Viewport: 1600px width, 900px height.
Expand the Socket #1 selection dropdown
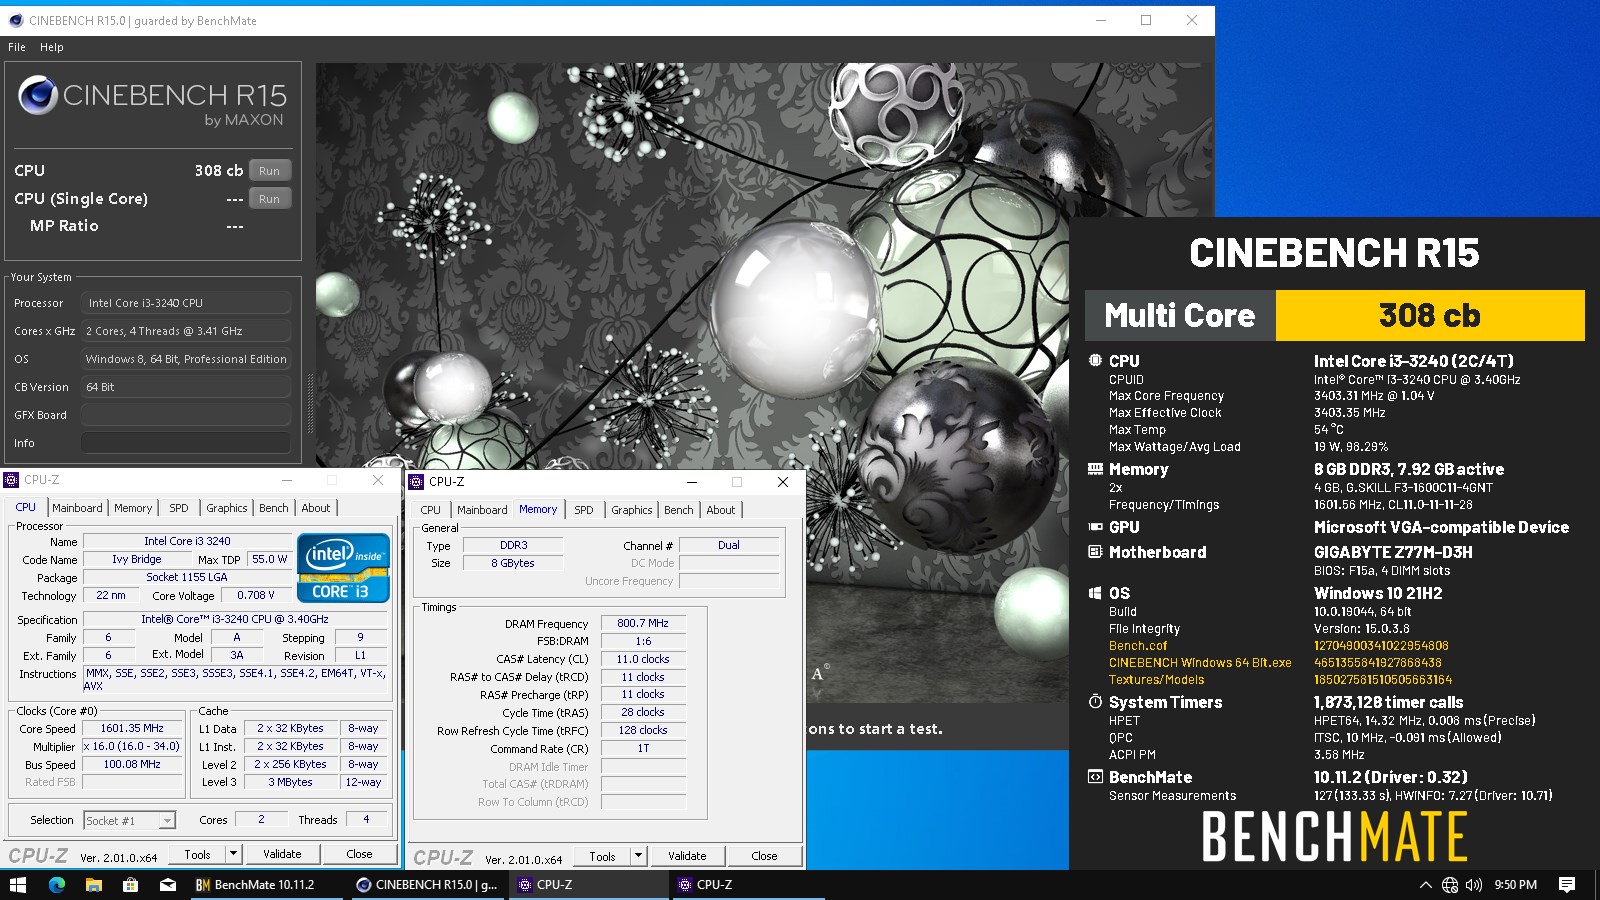167,821
